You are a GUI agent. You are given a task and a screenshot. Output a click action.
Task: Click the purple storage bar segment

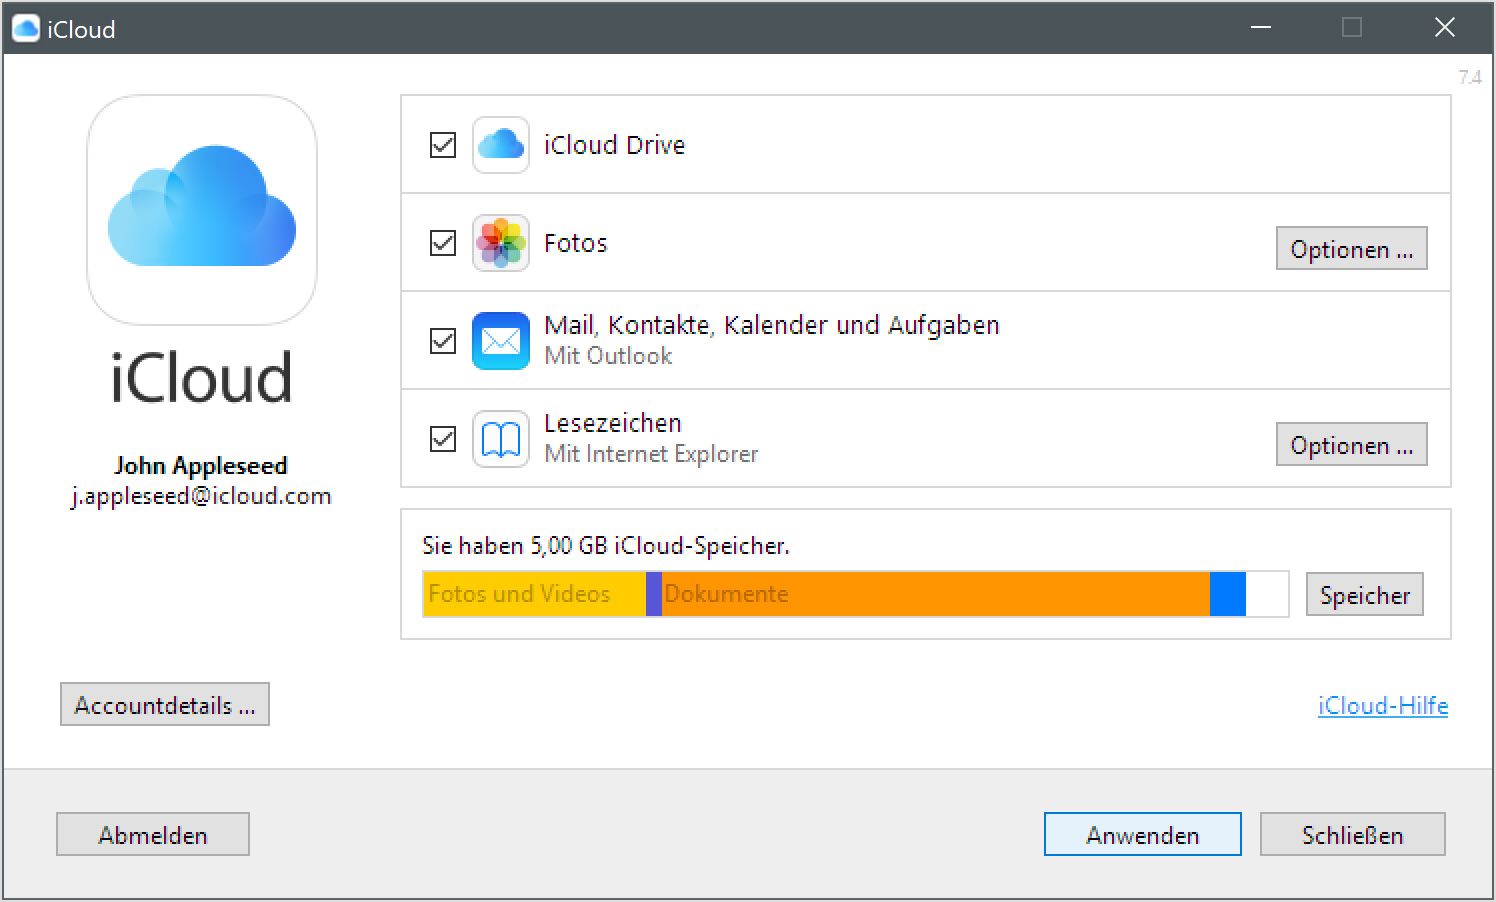pos(654,594)
